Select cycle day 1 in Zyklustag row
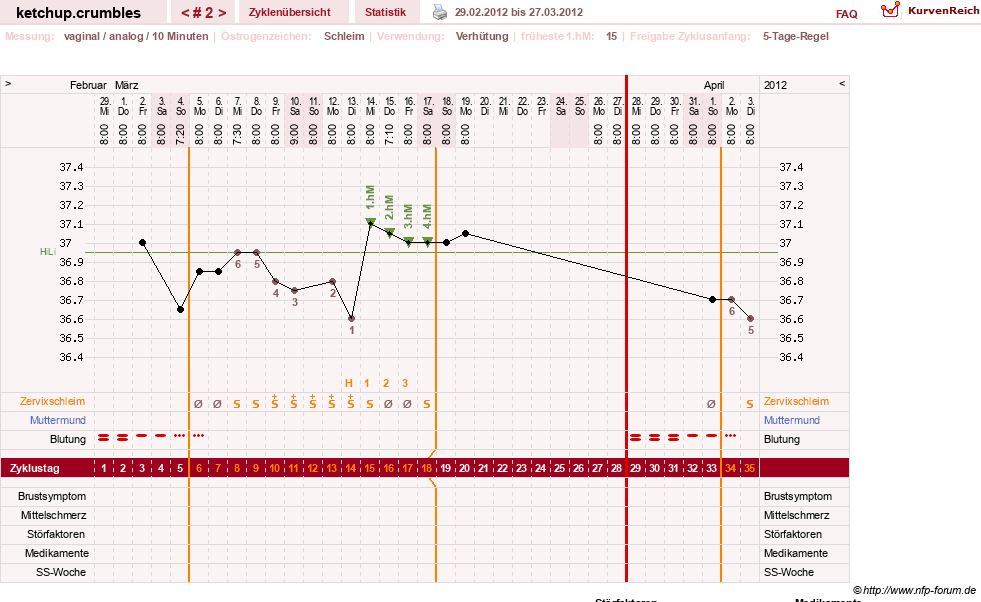This screenshot has height=602, width=981. 104,468
